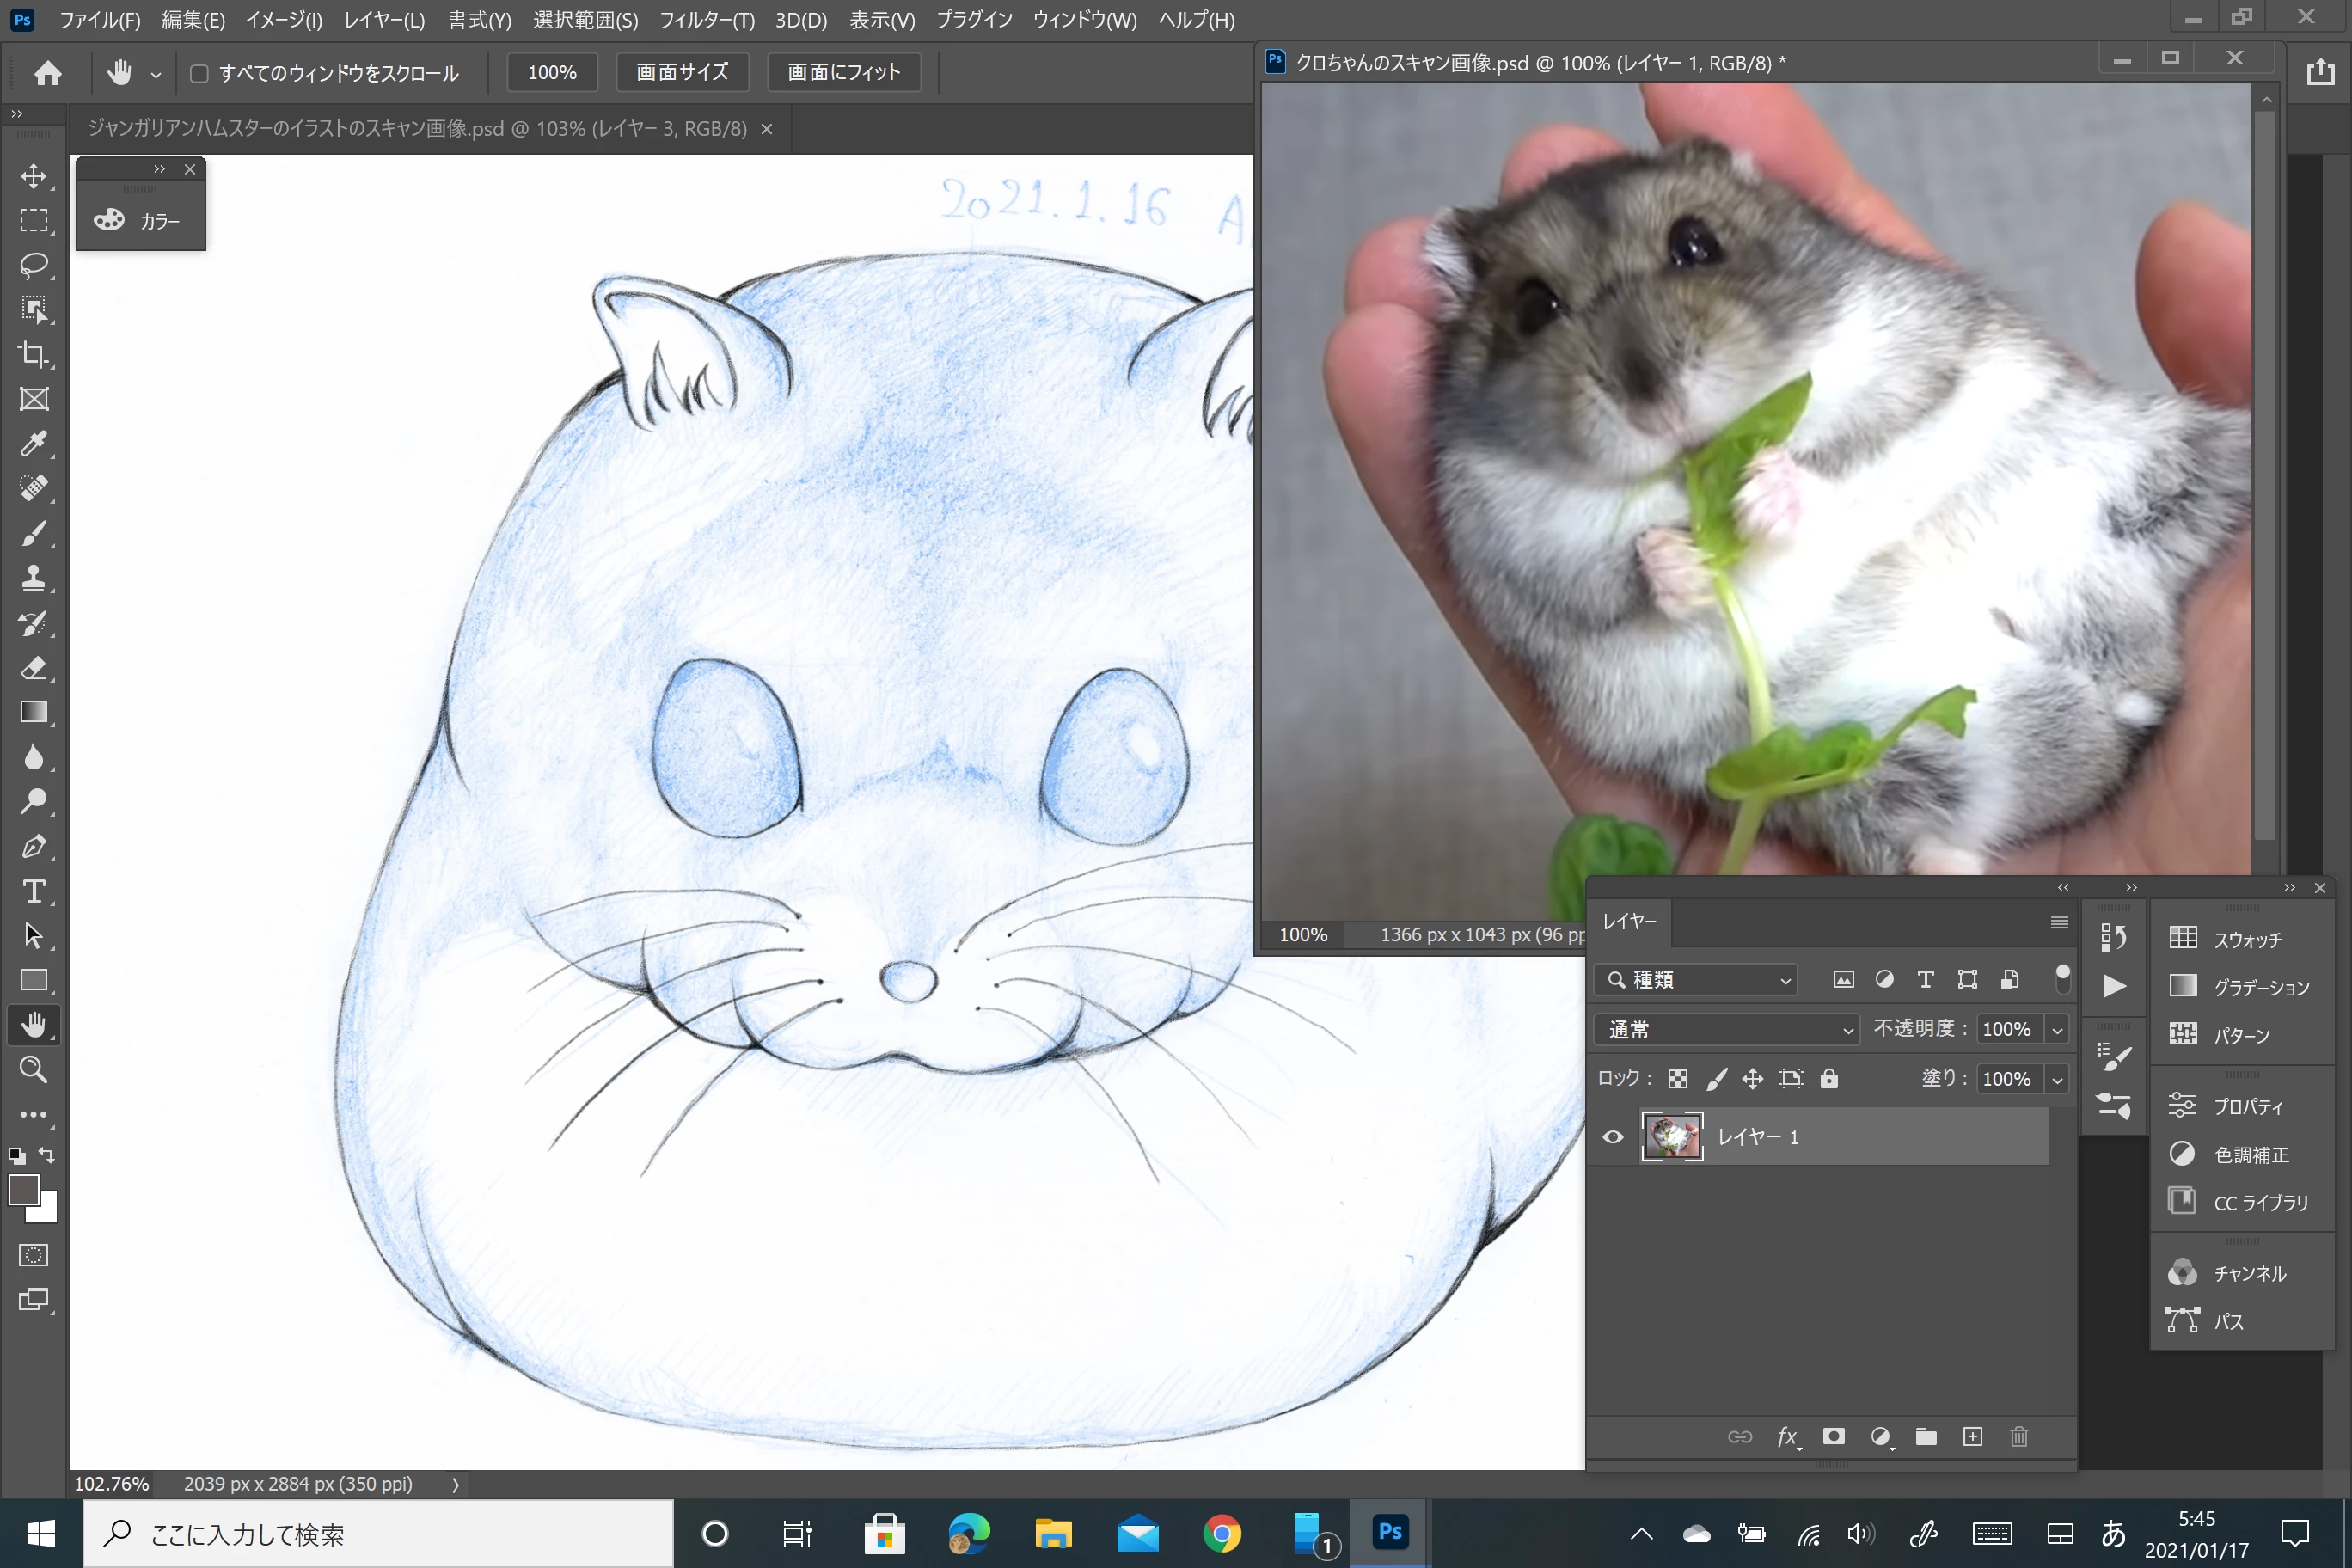Enable すべてのウィンドウをスクロール checkbox
The height and width of the screenshot is (1568, 2352).
(199, 73)
